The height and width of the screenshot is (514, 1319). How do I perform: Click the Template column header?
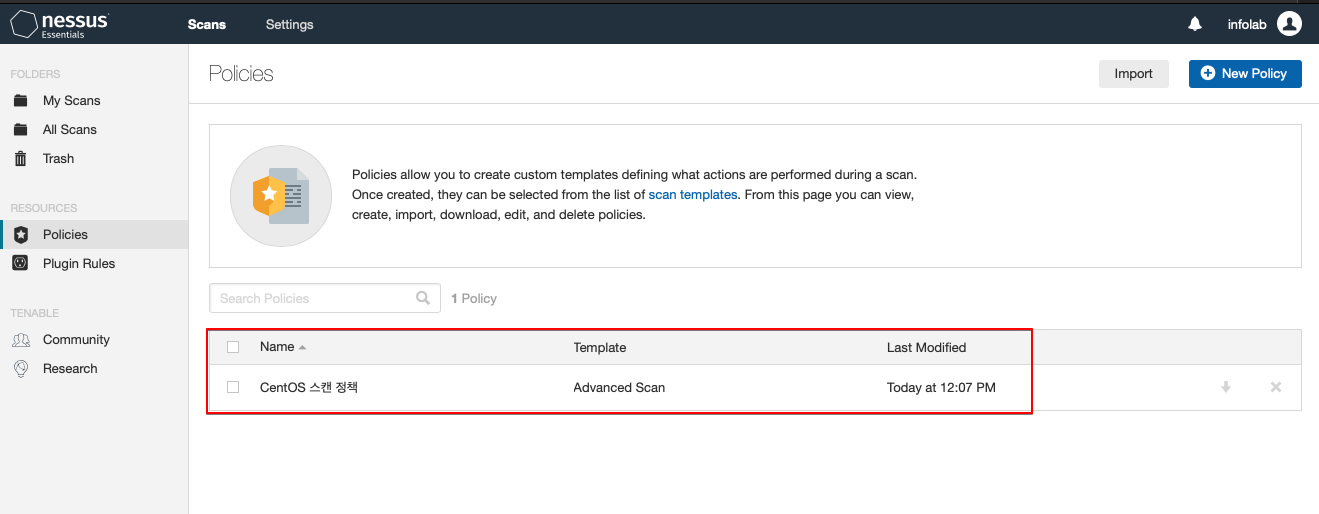point(600,347)
